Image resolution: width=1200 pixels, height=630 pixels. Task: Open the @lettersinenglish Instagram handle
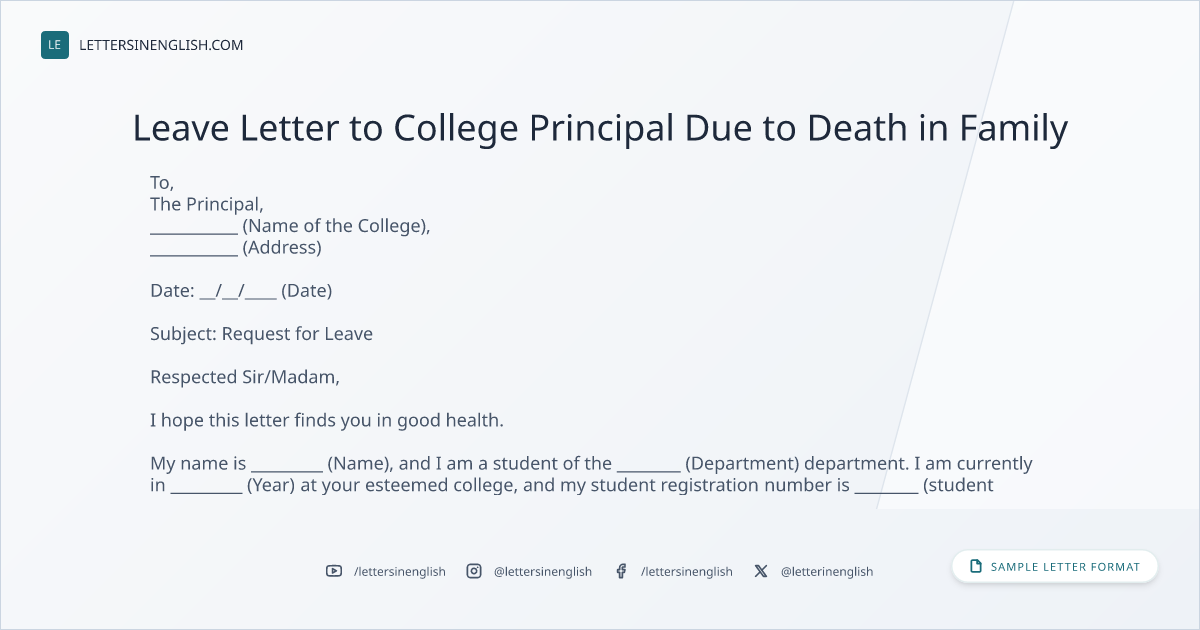coord(543,571)
